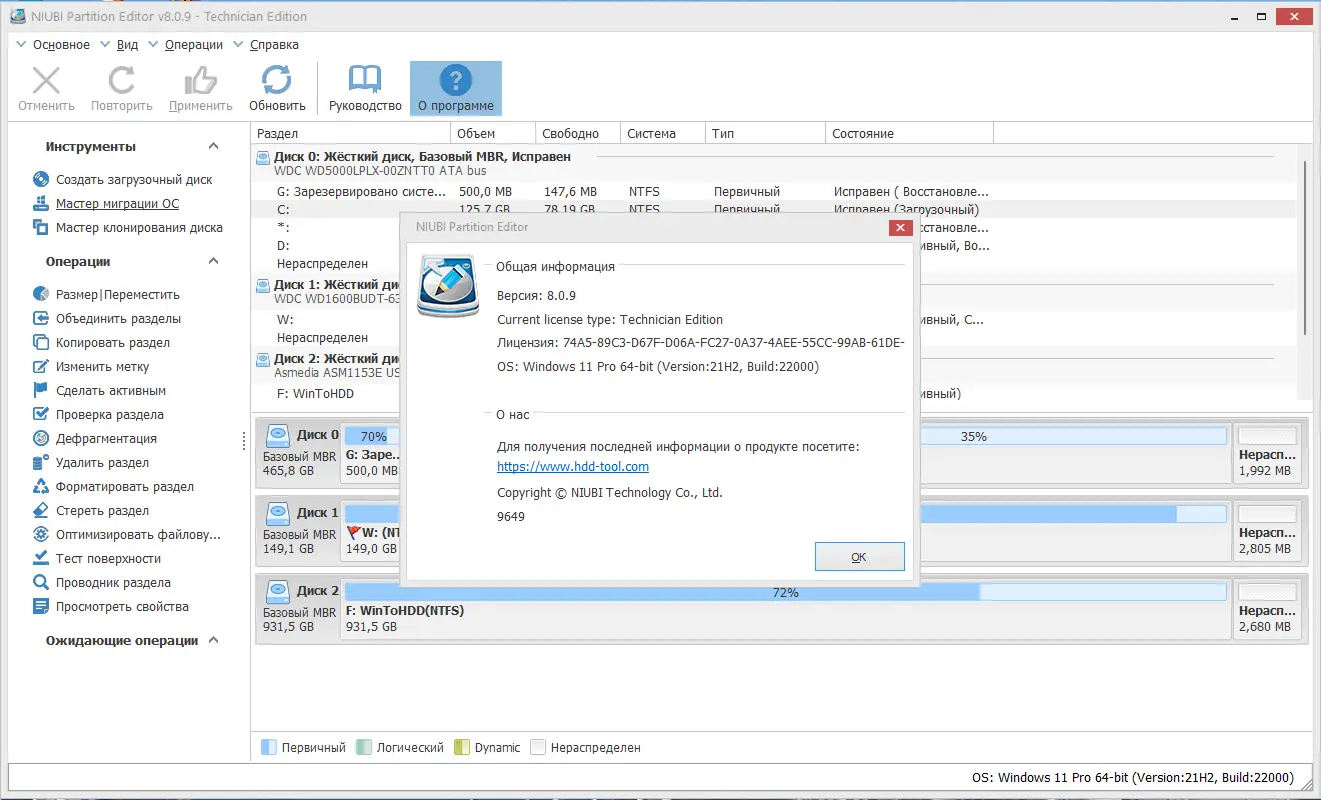
Task: Click the 72% usage bar on Disk 2
Action: pos(786,592)
